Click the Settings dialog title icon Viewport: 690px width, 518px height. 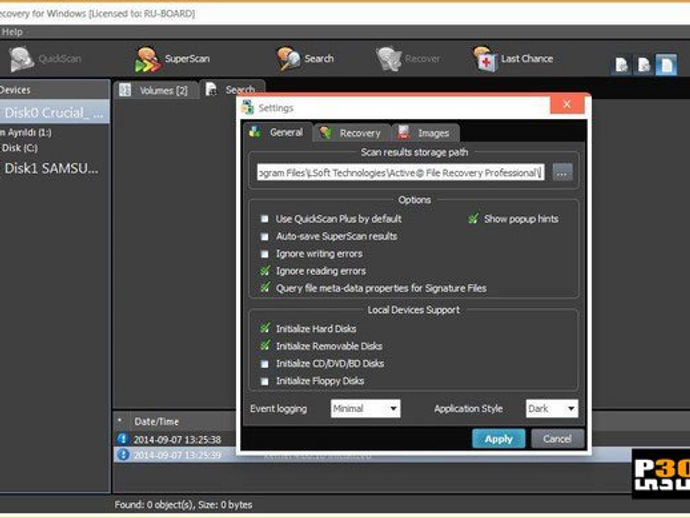[248, 108]
